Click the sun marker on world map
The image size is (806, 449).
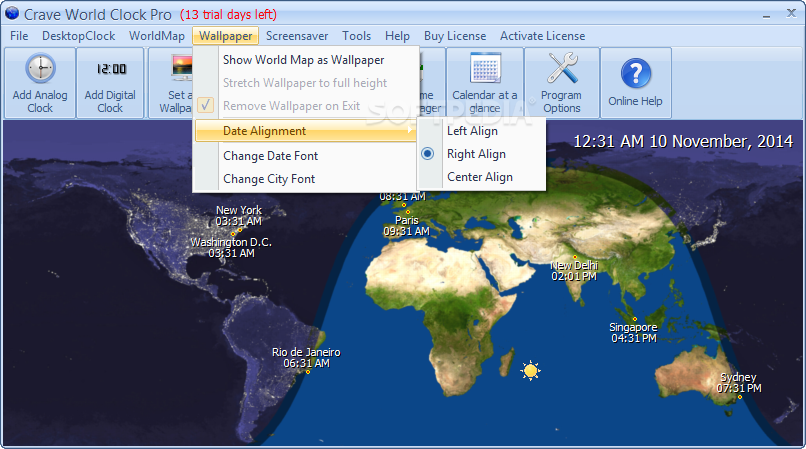click(530, 370)
